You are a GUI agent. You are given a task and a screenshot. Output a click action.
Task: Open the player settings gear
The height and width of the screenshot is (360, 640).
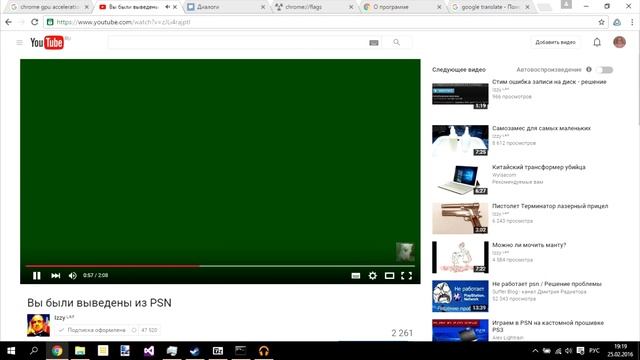(x=373, y=276)
